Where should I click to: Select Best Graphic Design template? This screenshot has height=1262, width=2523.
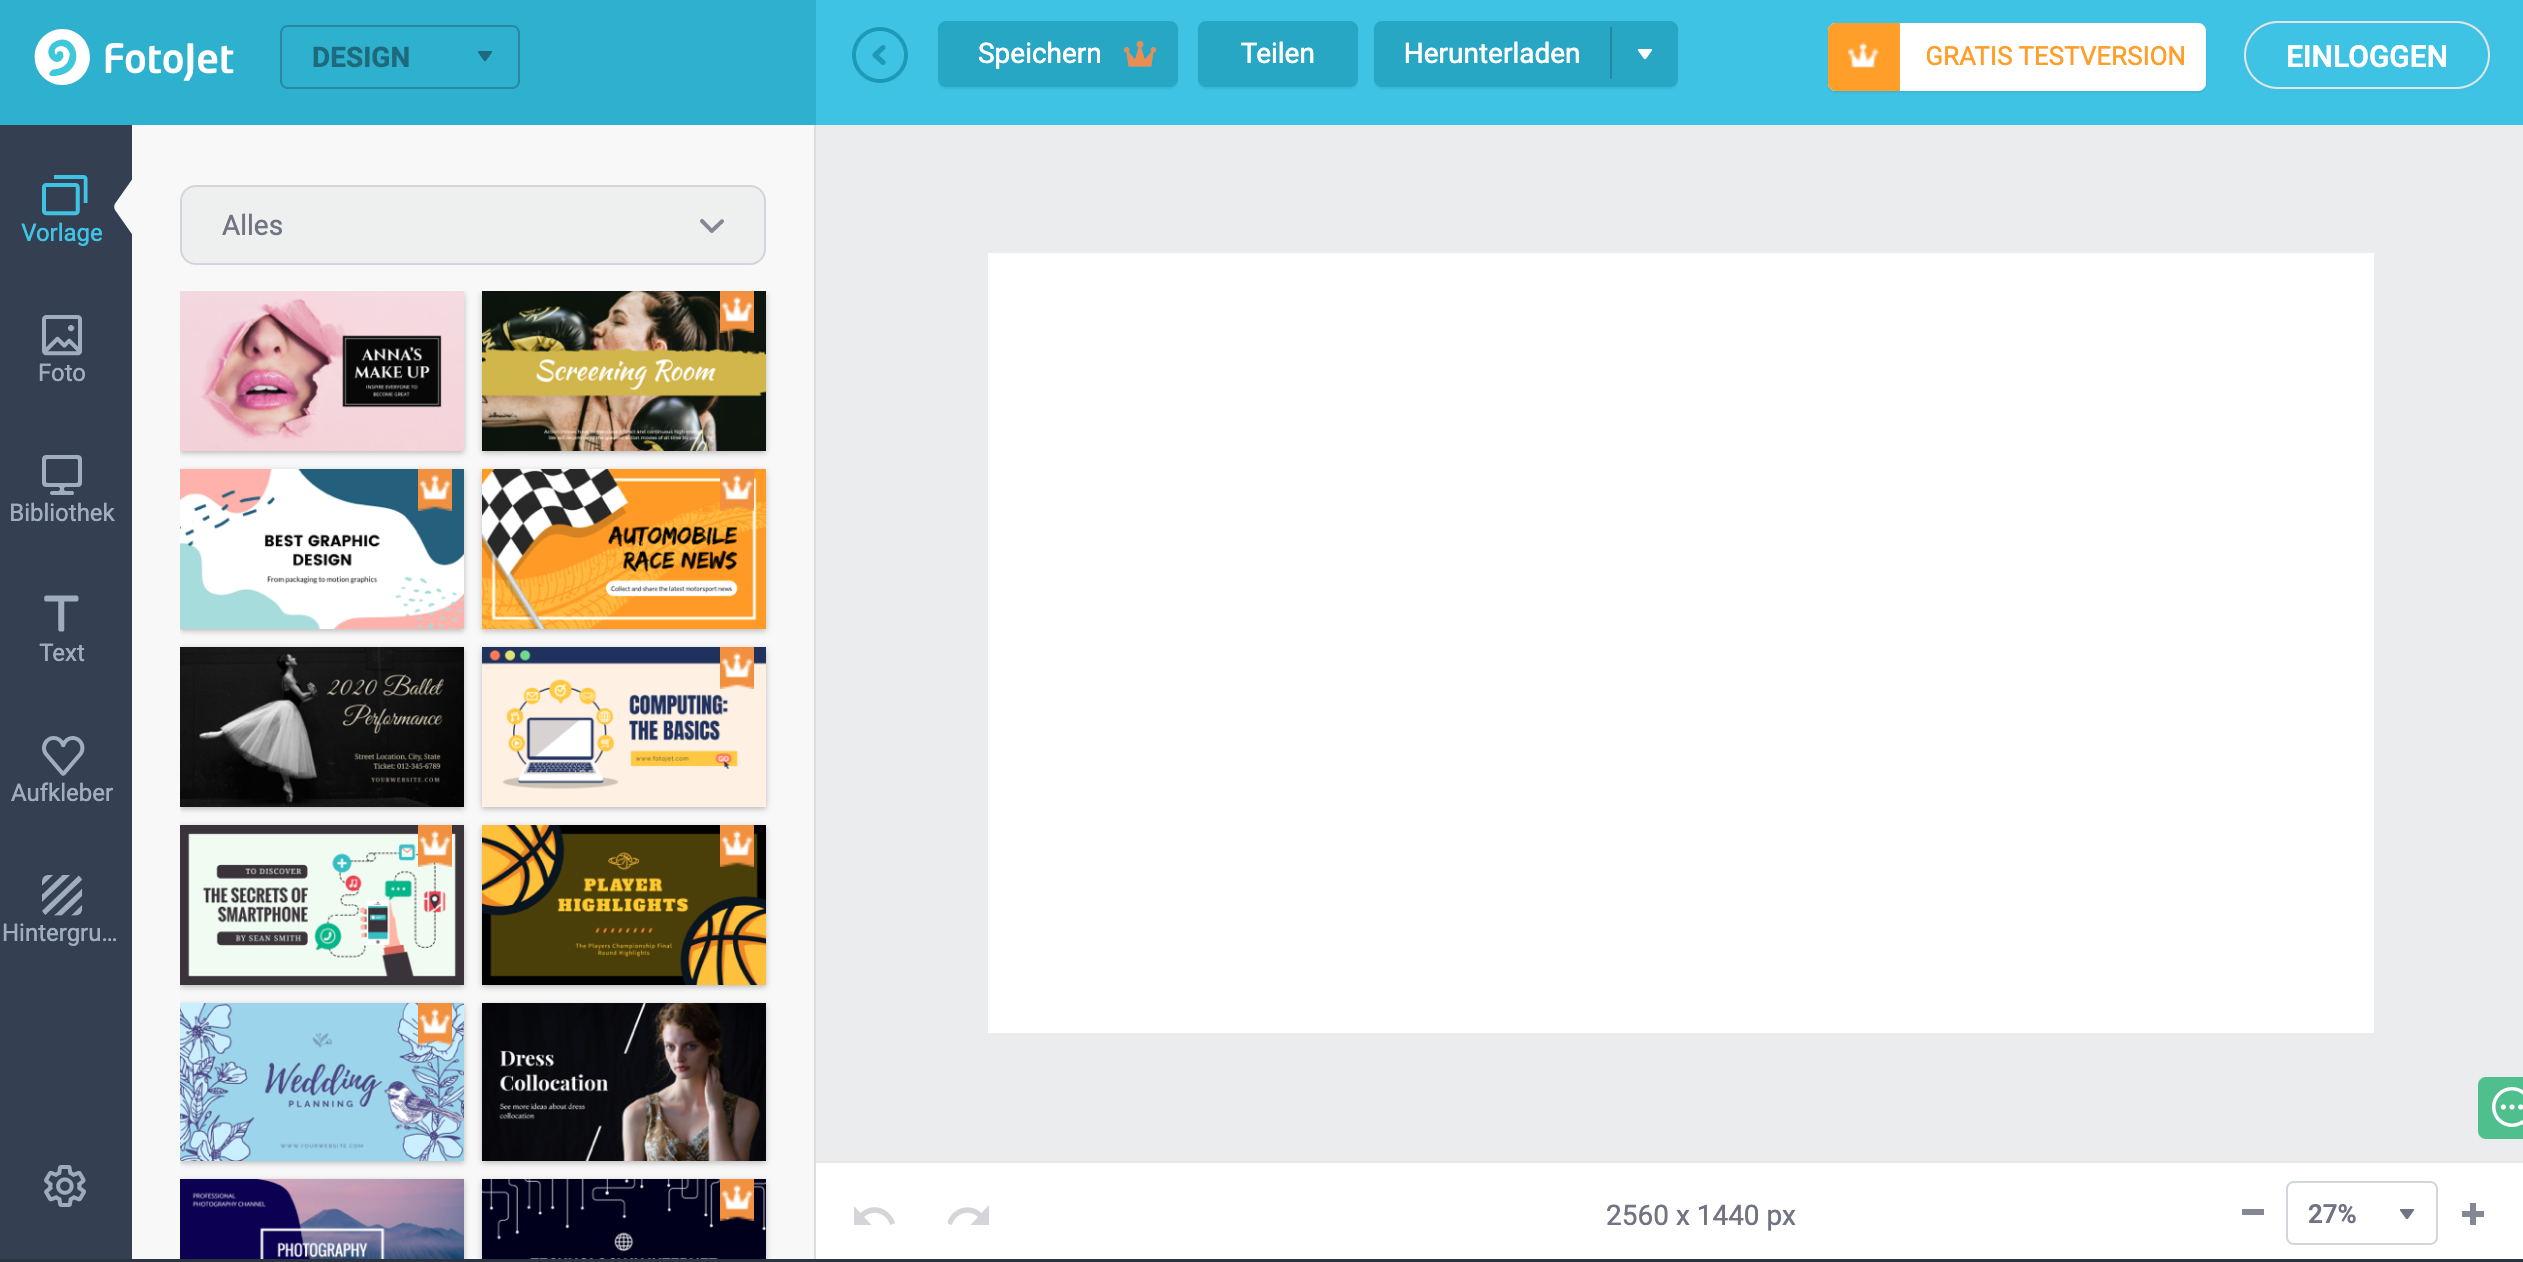click(322, 549)
